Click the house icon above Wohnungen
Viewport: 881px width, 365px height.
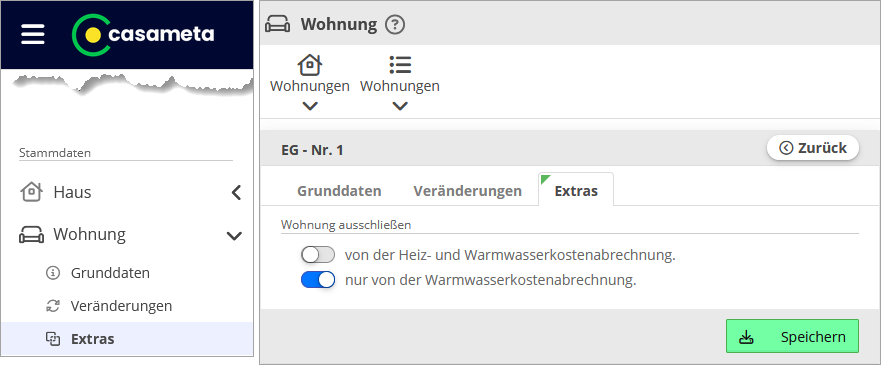[x=310, y=65]
